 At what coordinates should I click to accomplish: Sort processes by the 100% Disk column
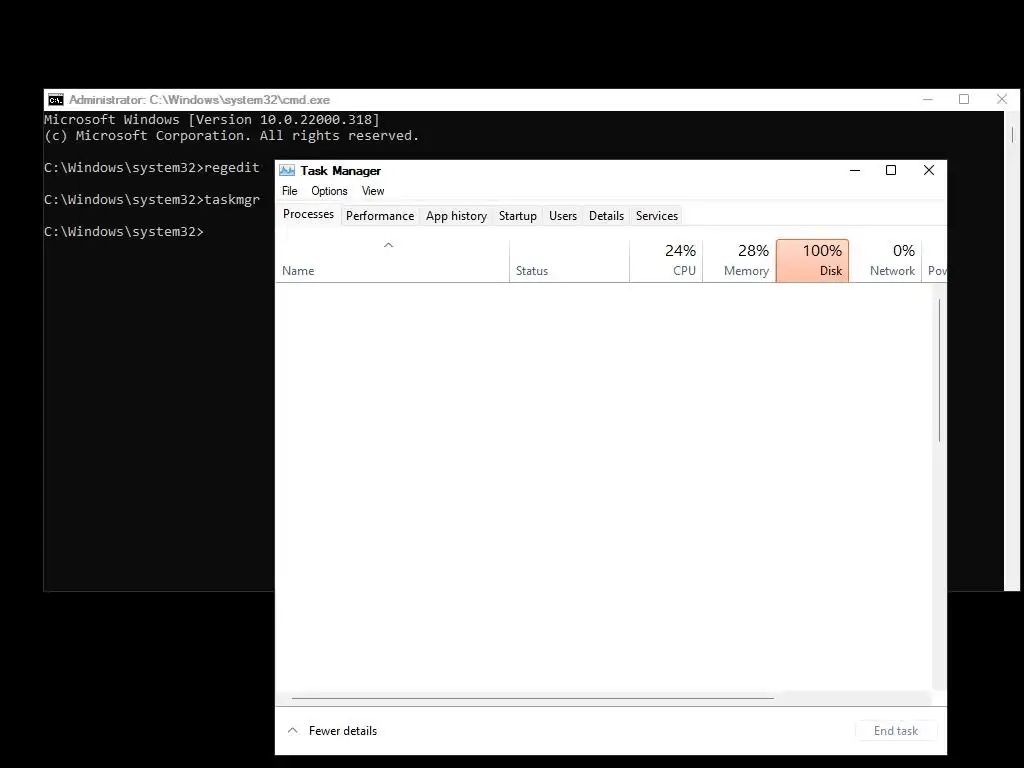(x=812, y=261)
